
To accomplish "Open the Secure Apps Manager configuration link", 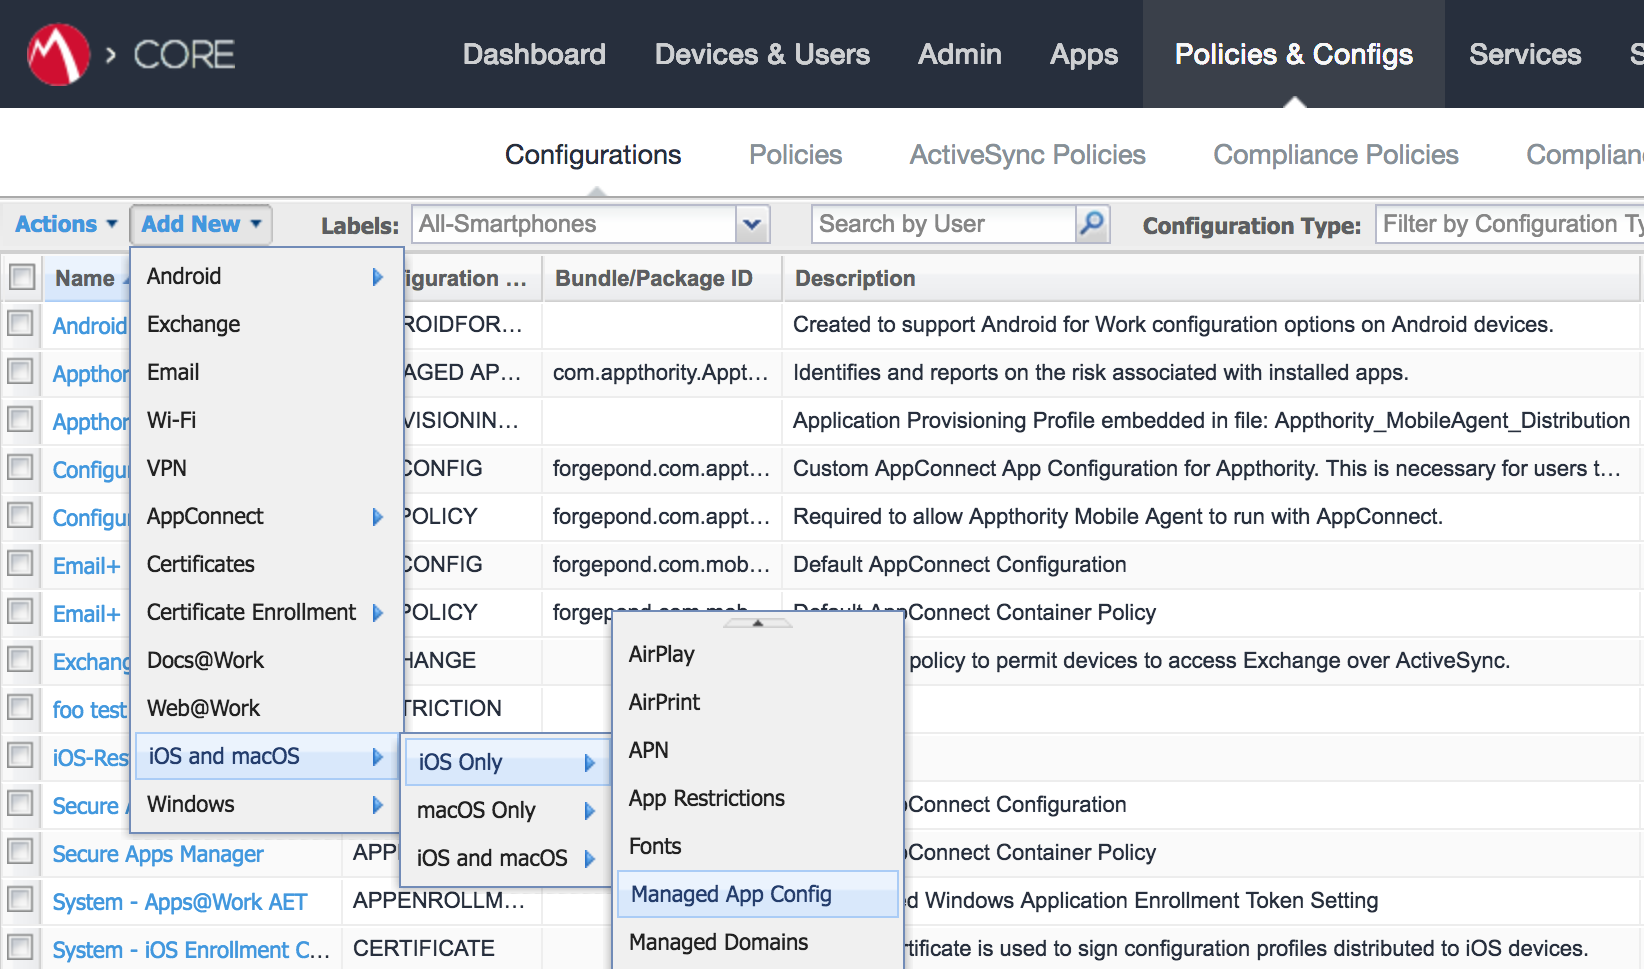I will (x=157, y=853).
